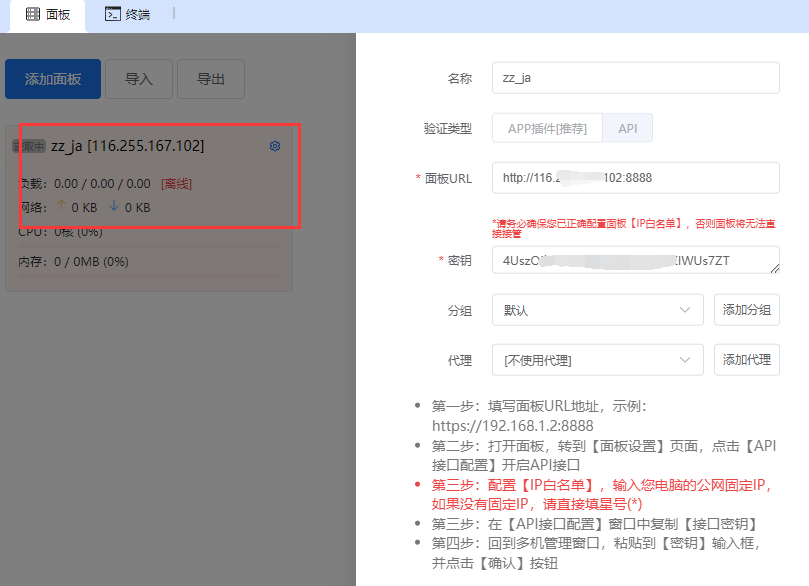The image size is (809, 586).
Task: Click the 内存: 0 / 0MB (0%) text
Action: (x=73, y=262)
